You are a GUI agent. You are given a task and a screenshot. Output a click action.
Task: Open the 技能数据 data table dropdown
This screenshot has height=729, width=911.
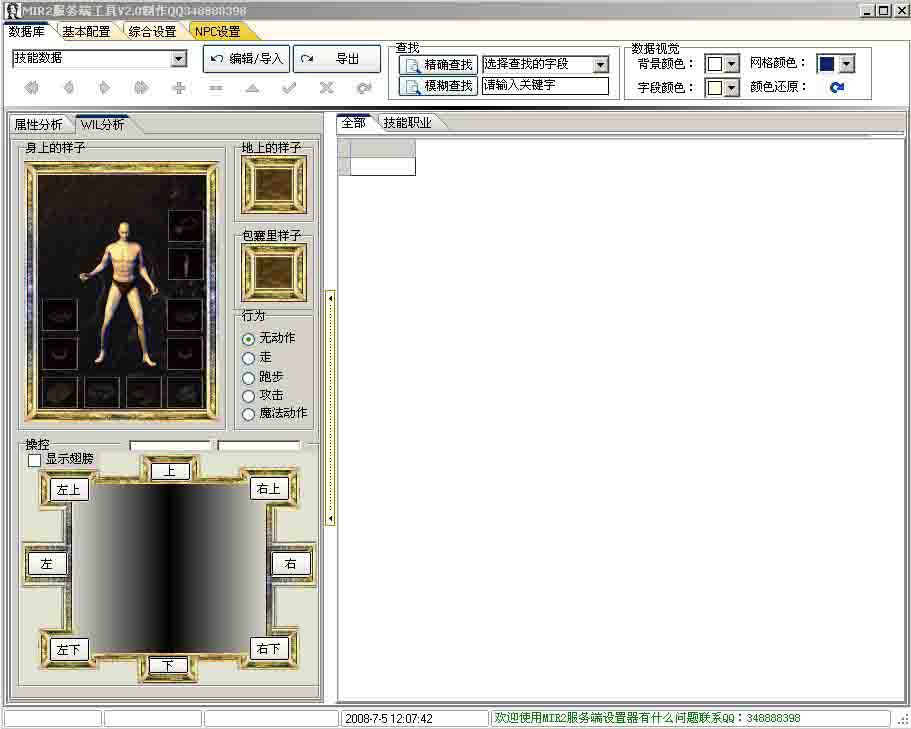coord(178,59)
